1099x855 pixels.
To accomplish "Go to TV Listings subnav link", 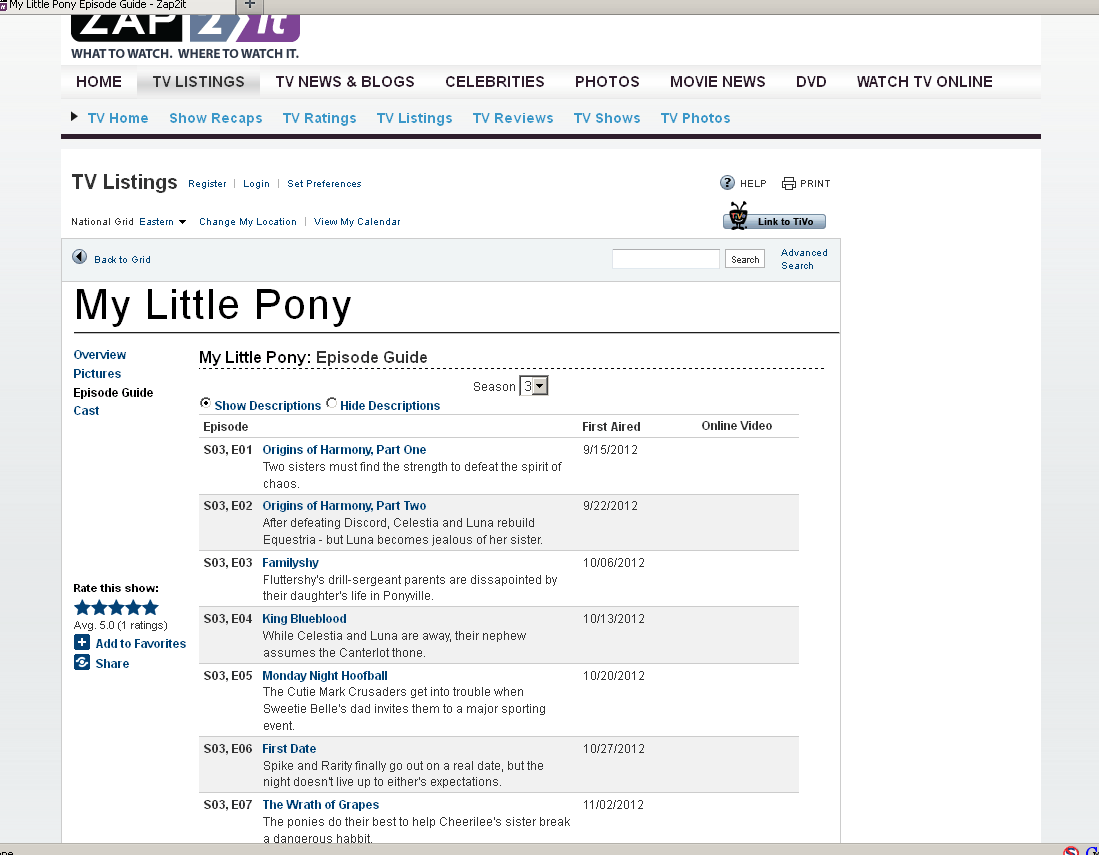I will pos(414,118).
